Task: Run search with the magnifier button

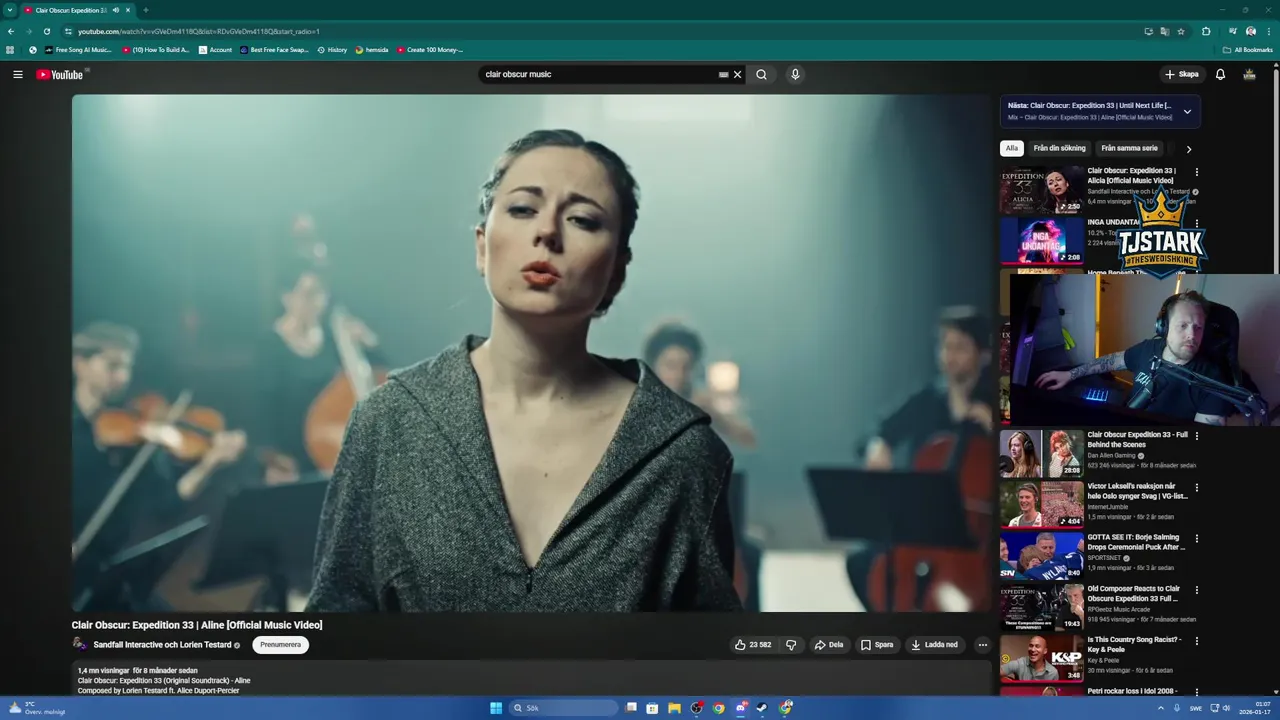Action: pos(761,74)
